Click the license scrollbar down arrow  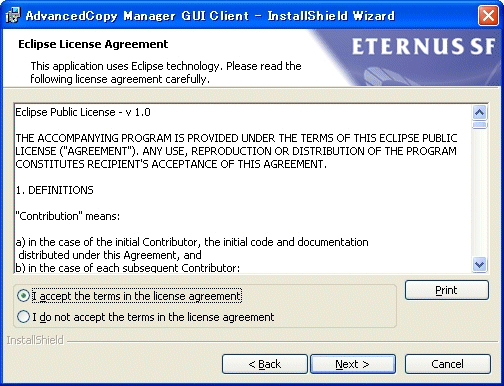480,265
